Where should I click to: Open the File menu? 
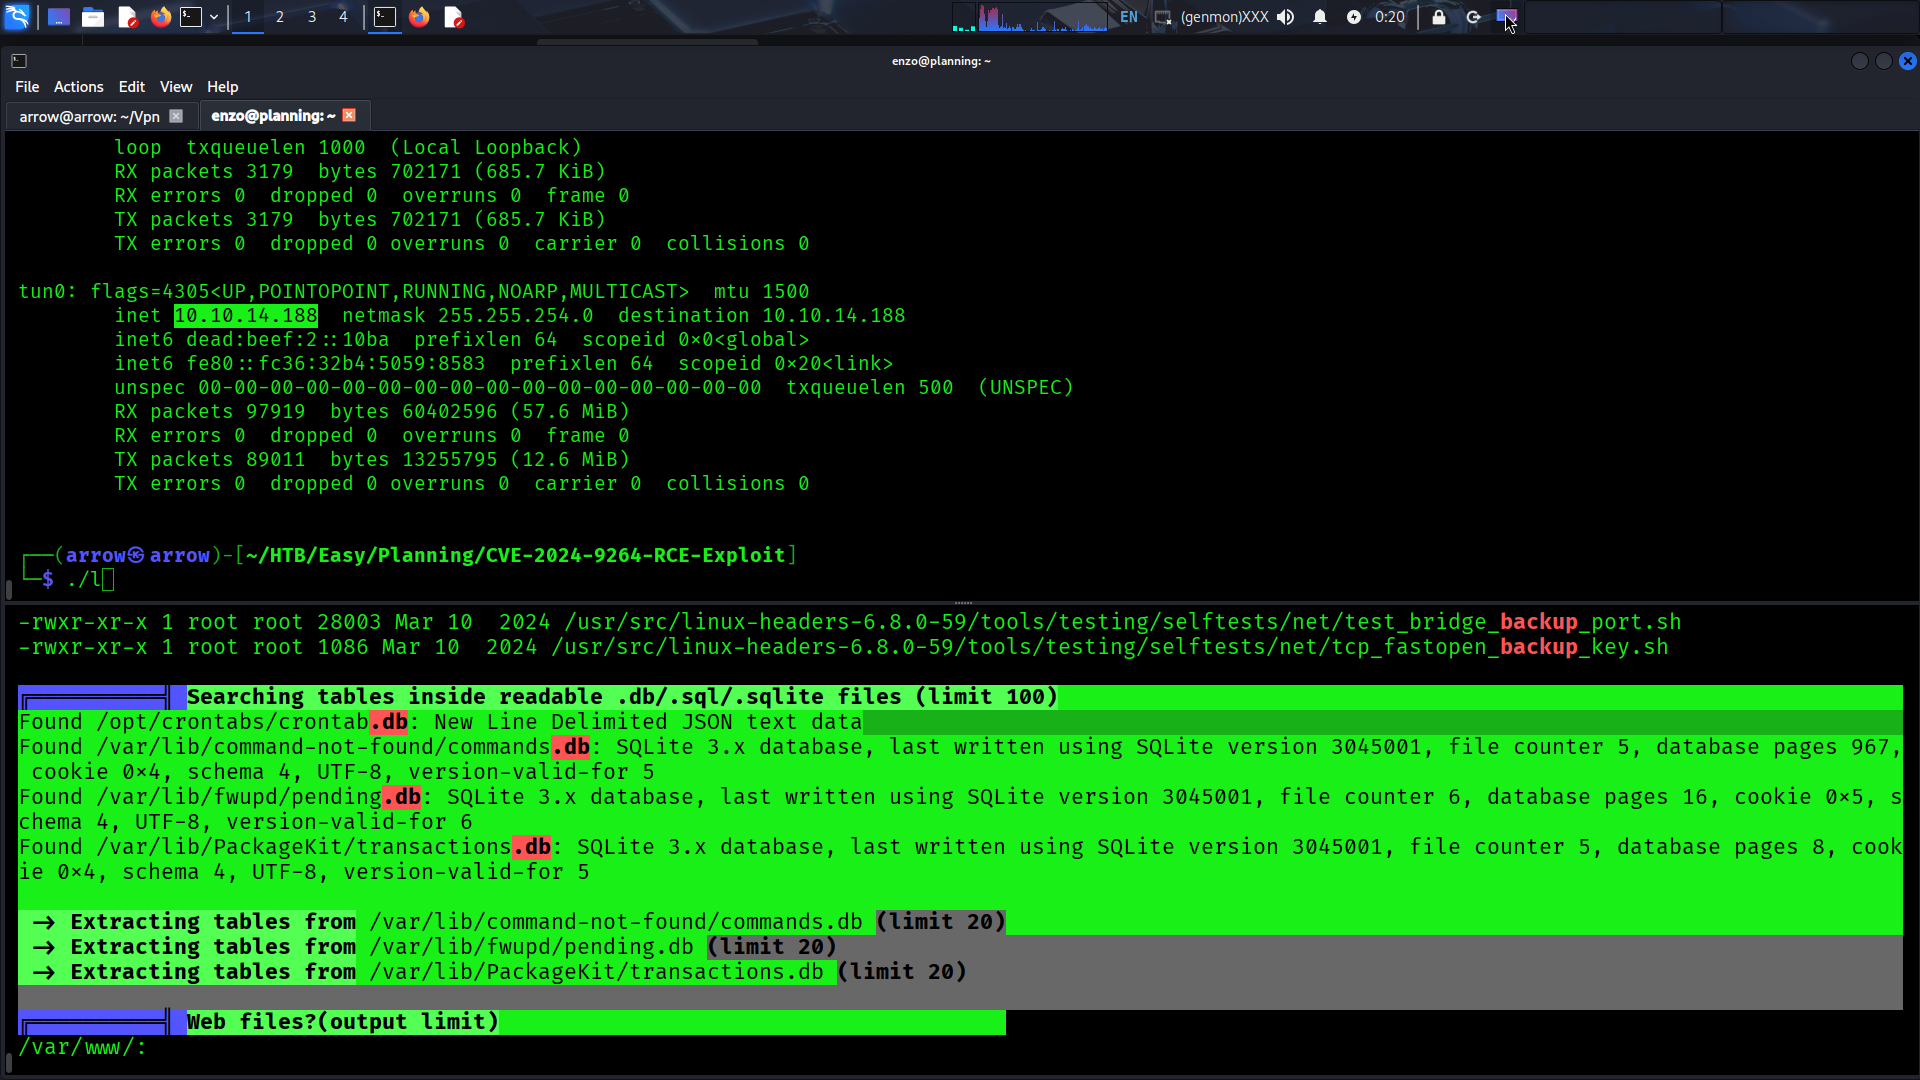click(27, 87)
